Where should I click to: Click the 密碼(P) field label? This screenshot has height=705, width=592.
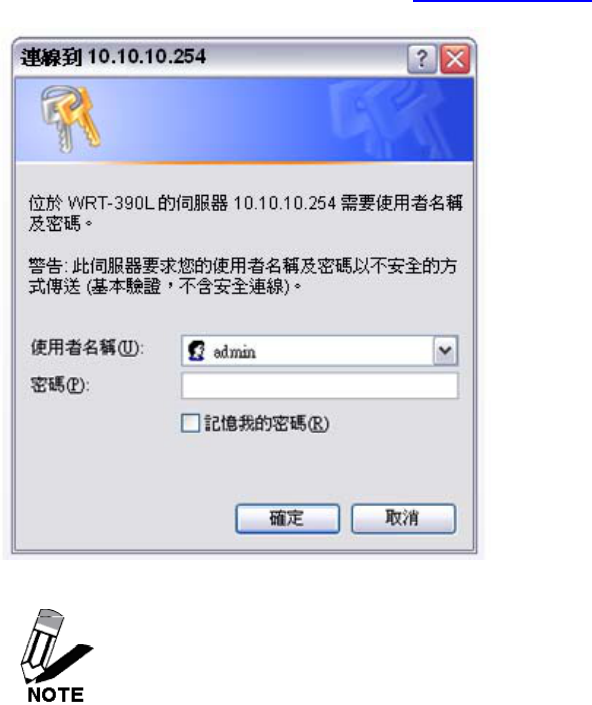[60, 385]
